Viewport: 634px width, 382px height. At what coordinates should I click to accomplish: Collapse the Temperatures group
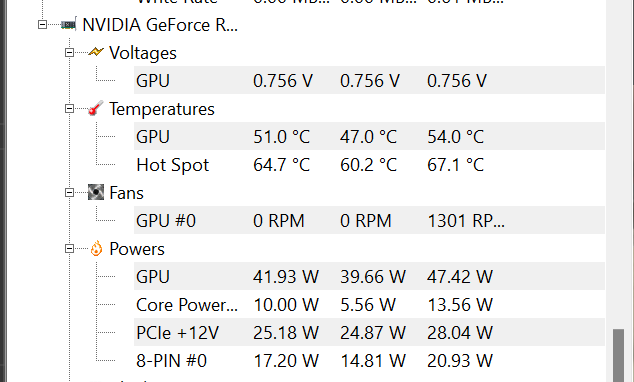[x=70, y=109]
